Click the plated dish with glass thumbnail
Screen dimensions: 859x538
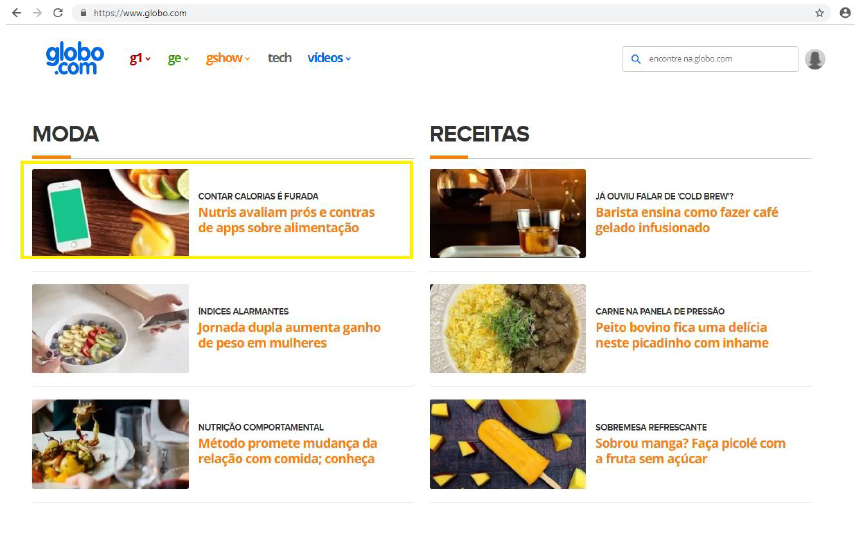tap(110, 444)
